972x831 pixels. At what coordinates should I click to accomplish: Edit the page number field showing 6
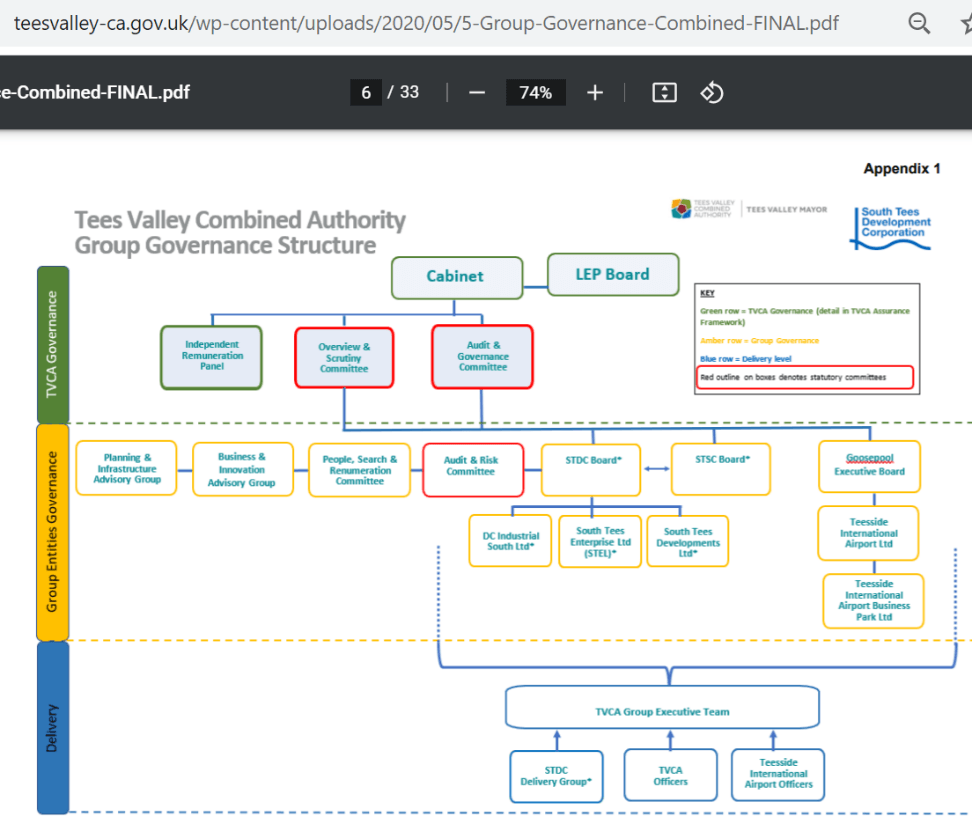pyautogui.click(x=366, y=93)
